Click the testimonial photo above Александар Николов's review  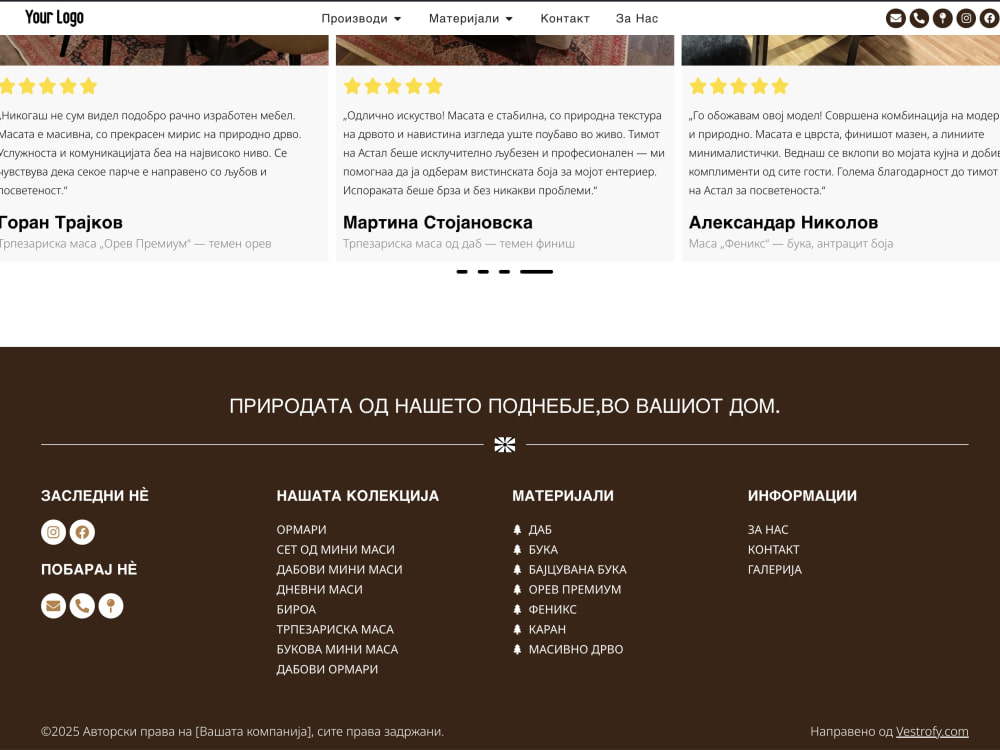pos(841,50)
